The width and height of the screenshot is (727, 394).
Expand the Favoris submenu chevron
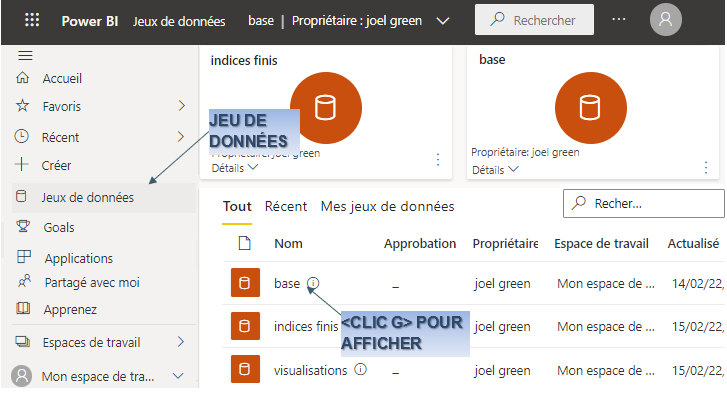(182, 106)
